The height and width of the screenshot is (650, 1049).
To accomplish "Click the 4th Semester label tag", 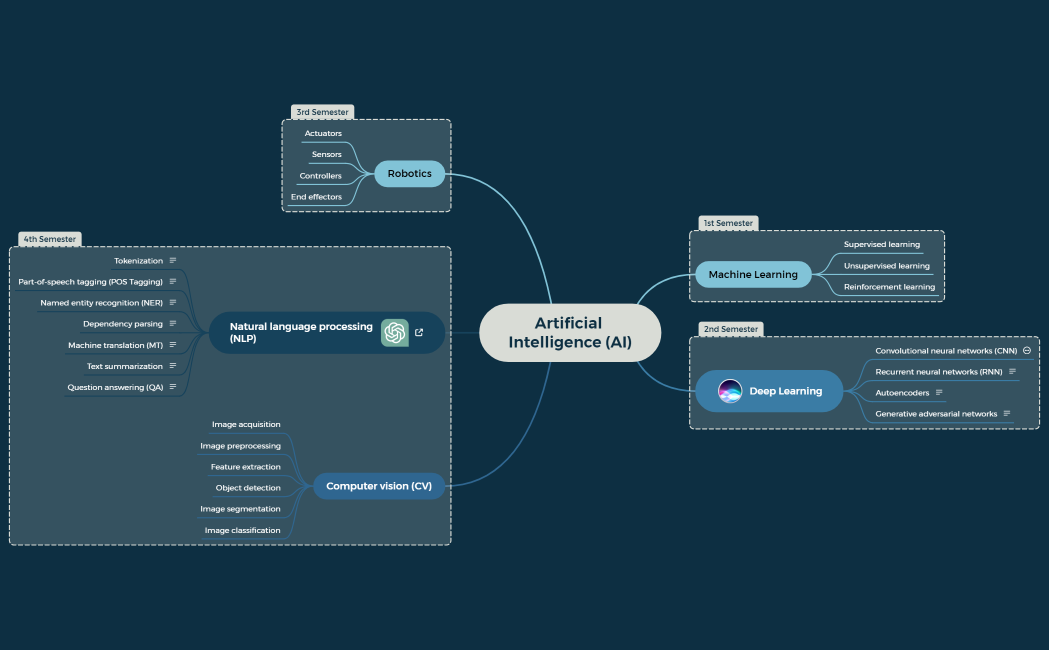I will click(x=48, y=238).
